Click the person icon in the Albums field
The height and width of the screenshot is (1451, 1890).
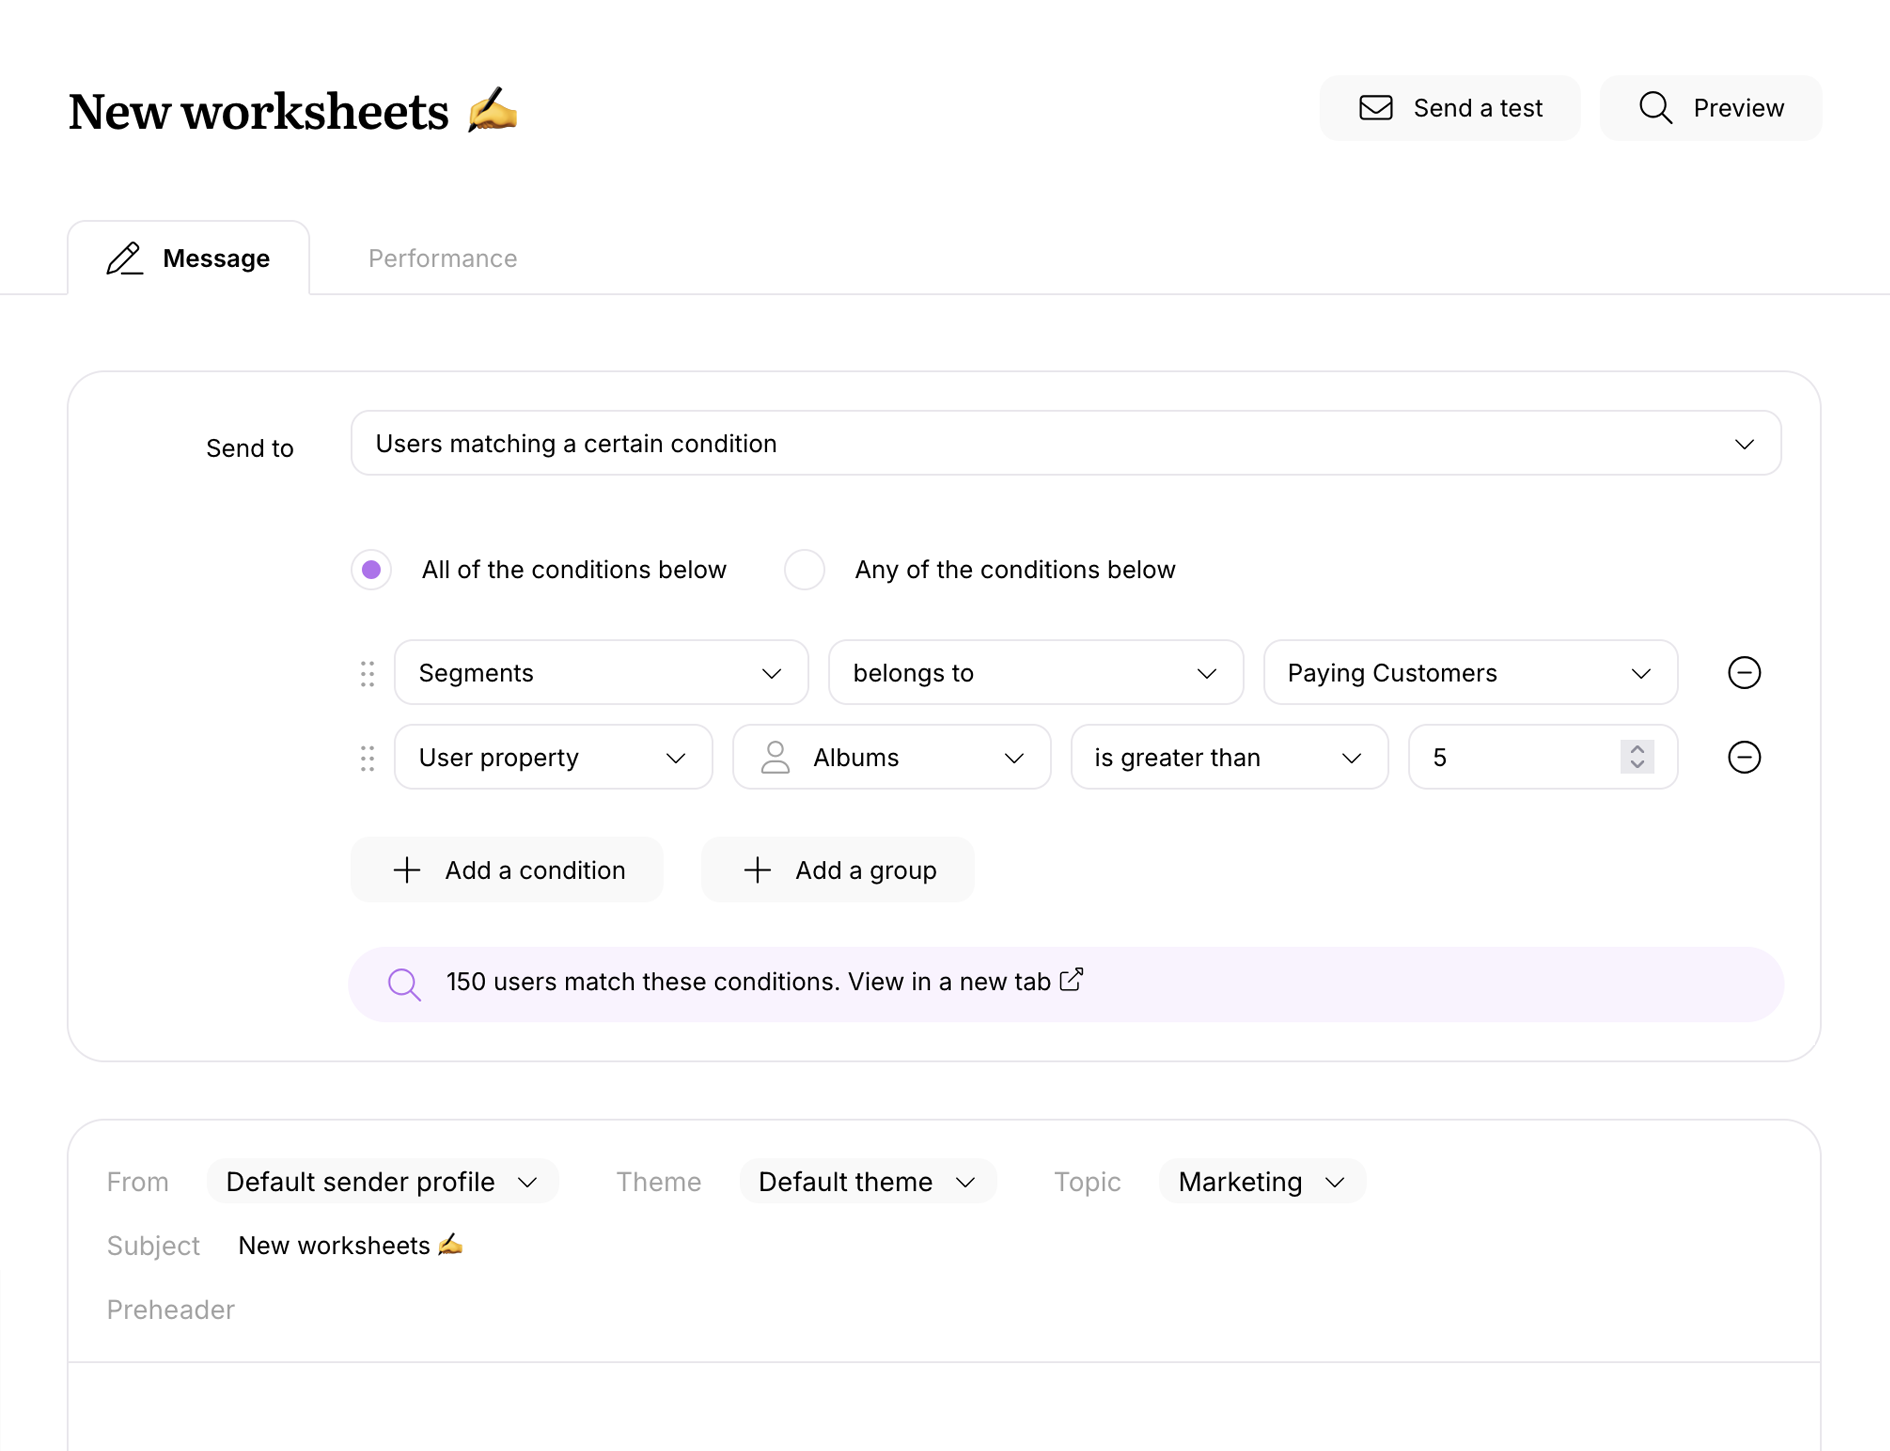[x=776, y=757]
